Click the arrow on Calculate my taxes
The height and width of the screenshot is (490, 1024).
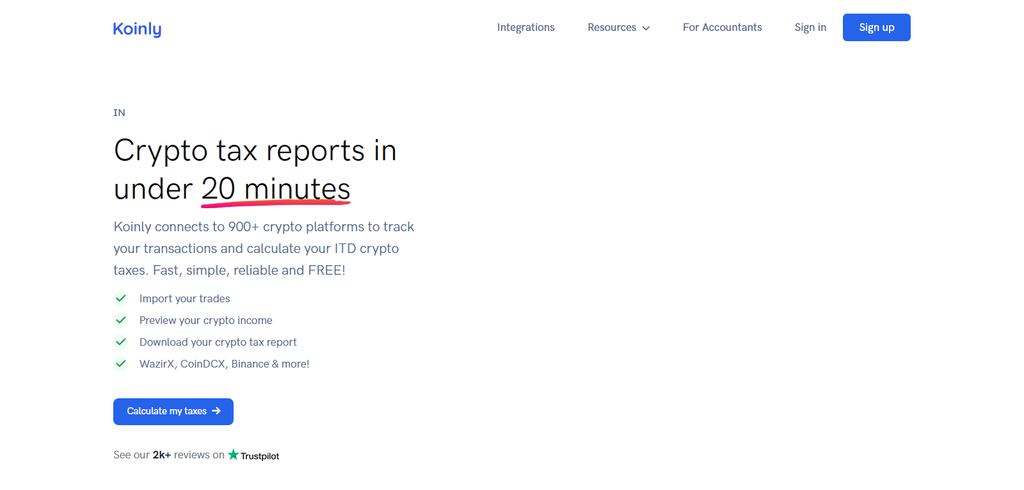[x=216, y=411]
